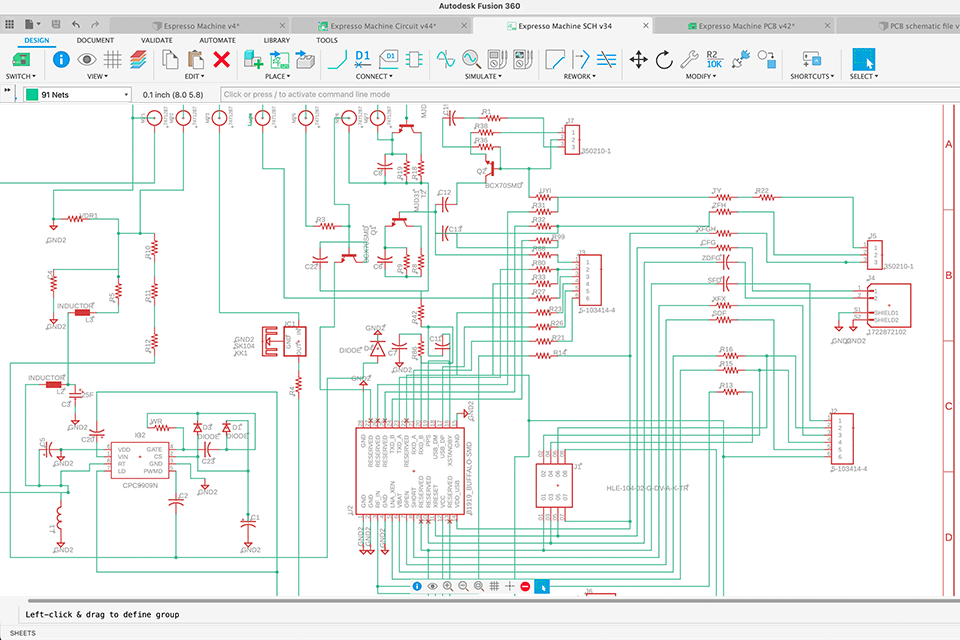The image size is (960, 640).
Task: Select the Net wire drawing tool
Action: (337, 59)
